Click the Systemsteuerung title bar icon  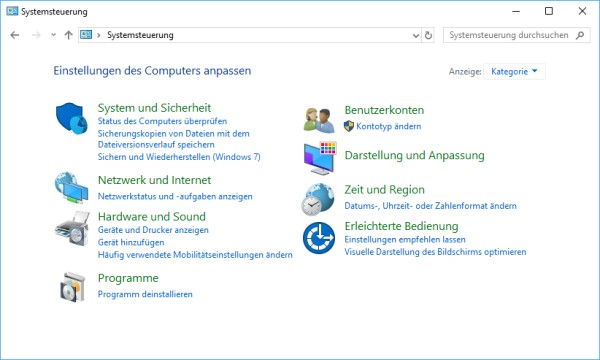[x=12, y=11]
